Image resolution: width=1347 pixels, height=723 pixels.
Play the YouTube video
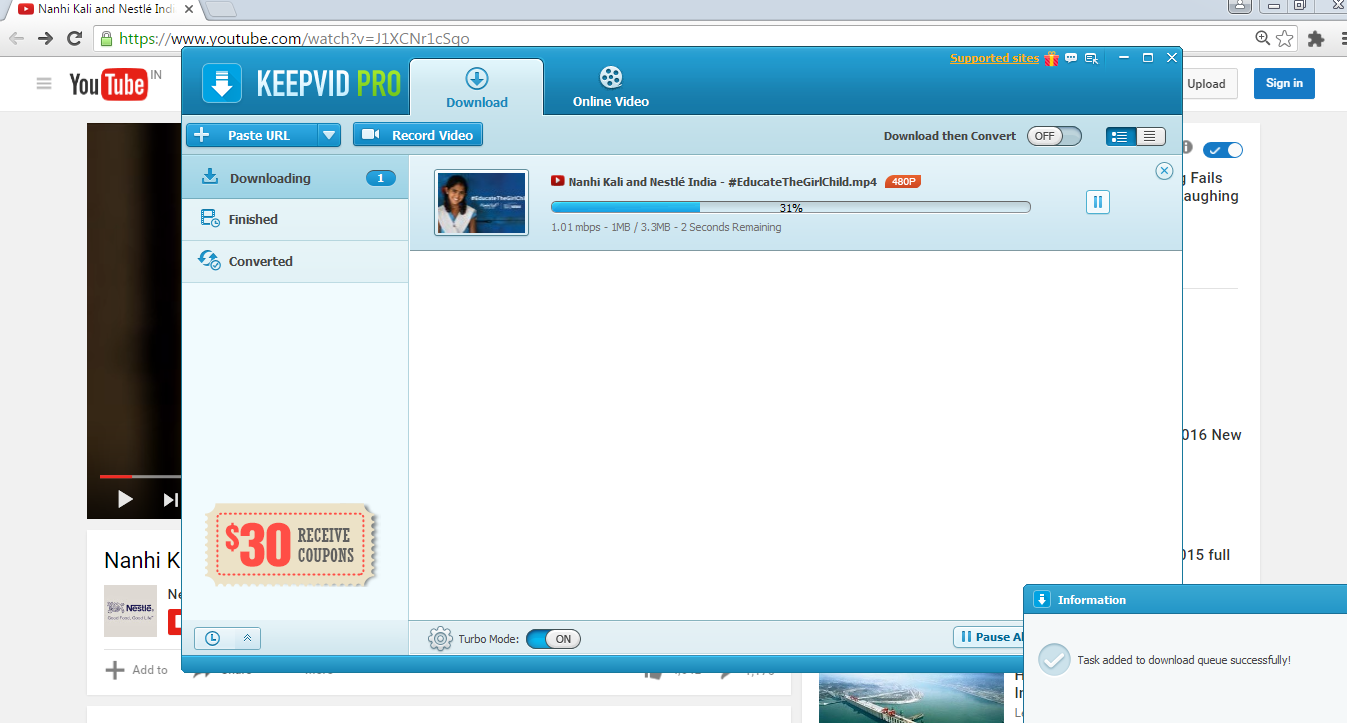click(125, 499)
